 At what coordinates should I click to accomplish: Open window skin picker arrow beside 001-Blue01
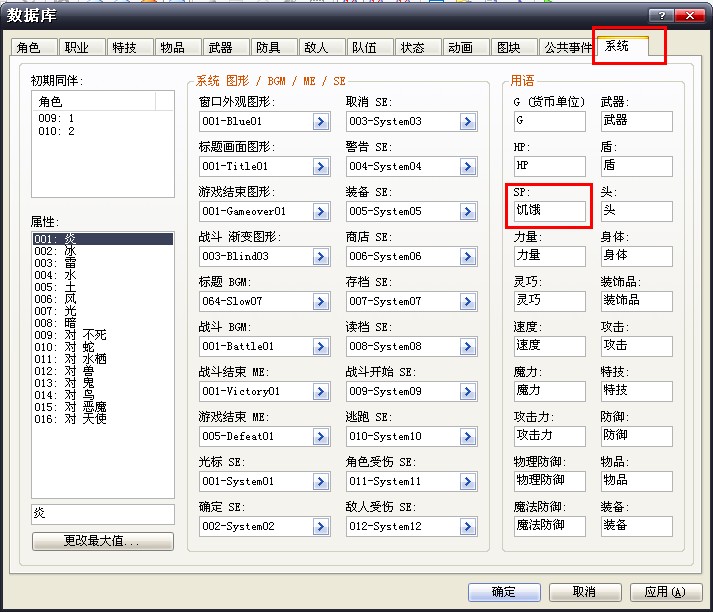(321, 121)
